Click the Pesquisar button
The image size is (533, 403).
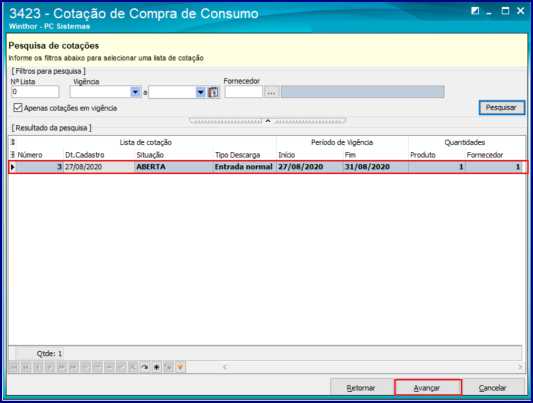(x=502, y=108)
